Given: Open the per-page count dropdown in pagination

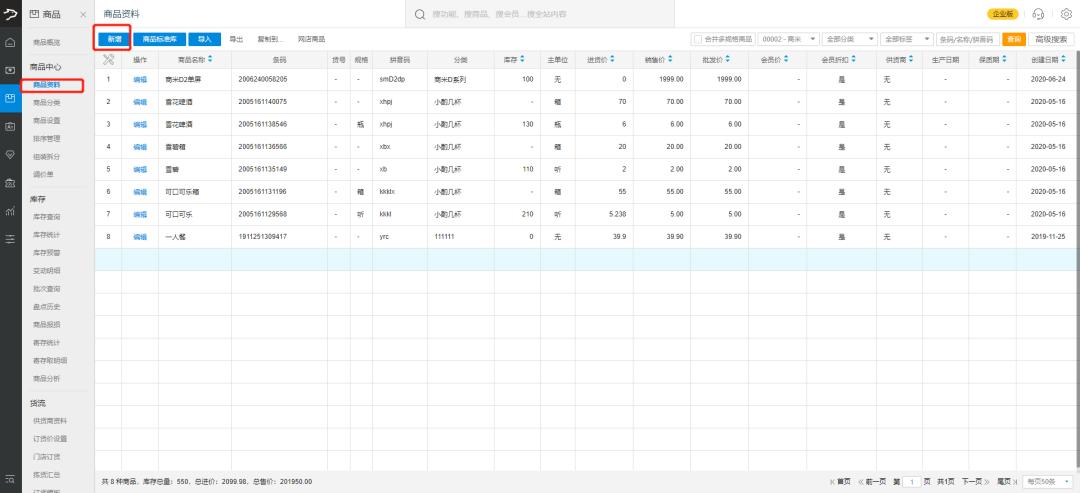Looking at the screenshot, I should coord(1048,481).
